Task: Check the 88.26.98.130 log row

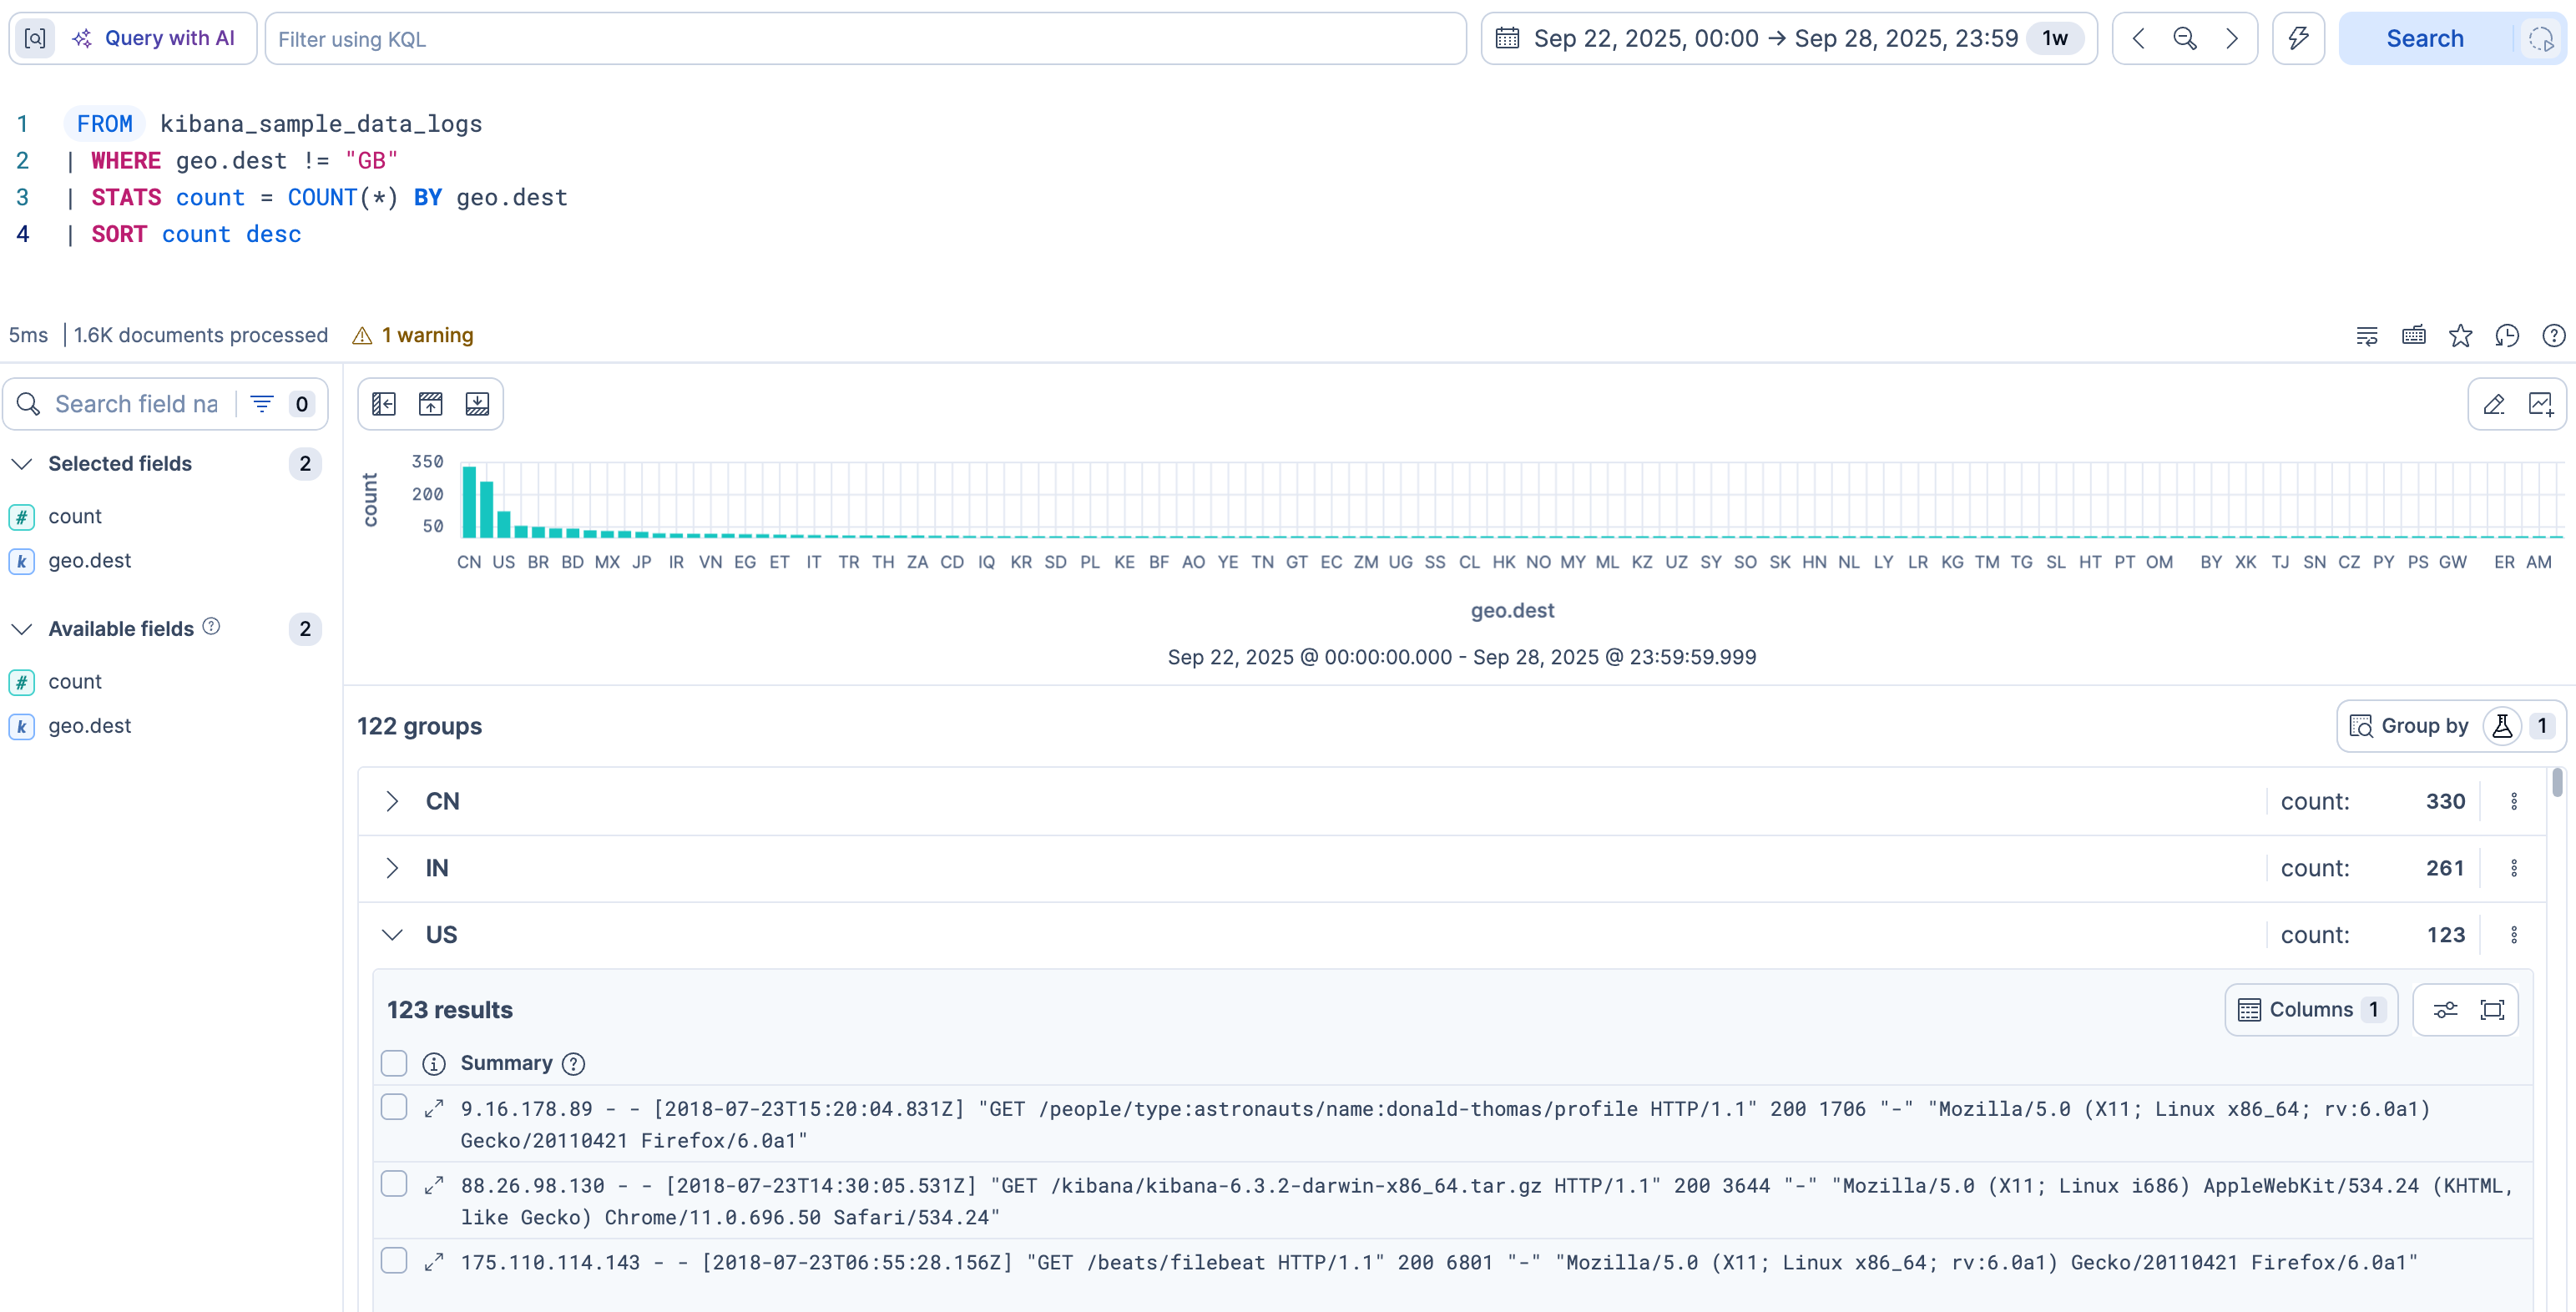Action: click(394, 1185)
